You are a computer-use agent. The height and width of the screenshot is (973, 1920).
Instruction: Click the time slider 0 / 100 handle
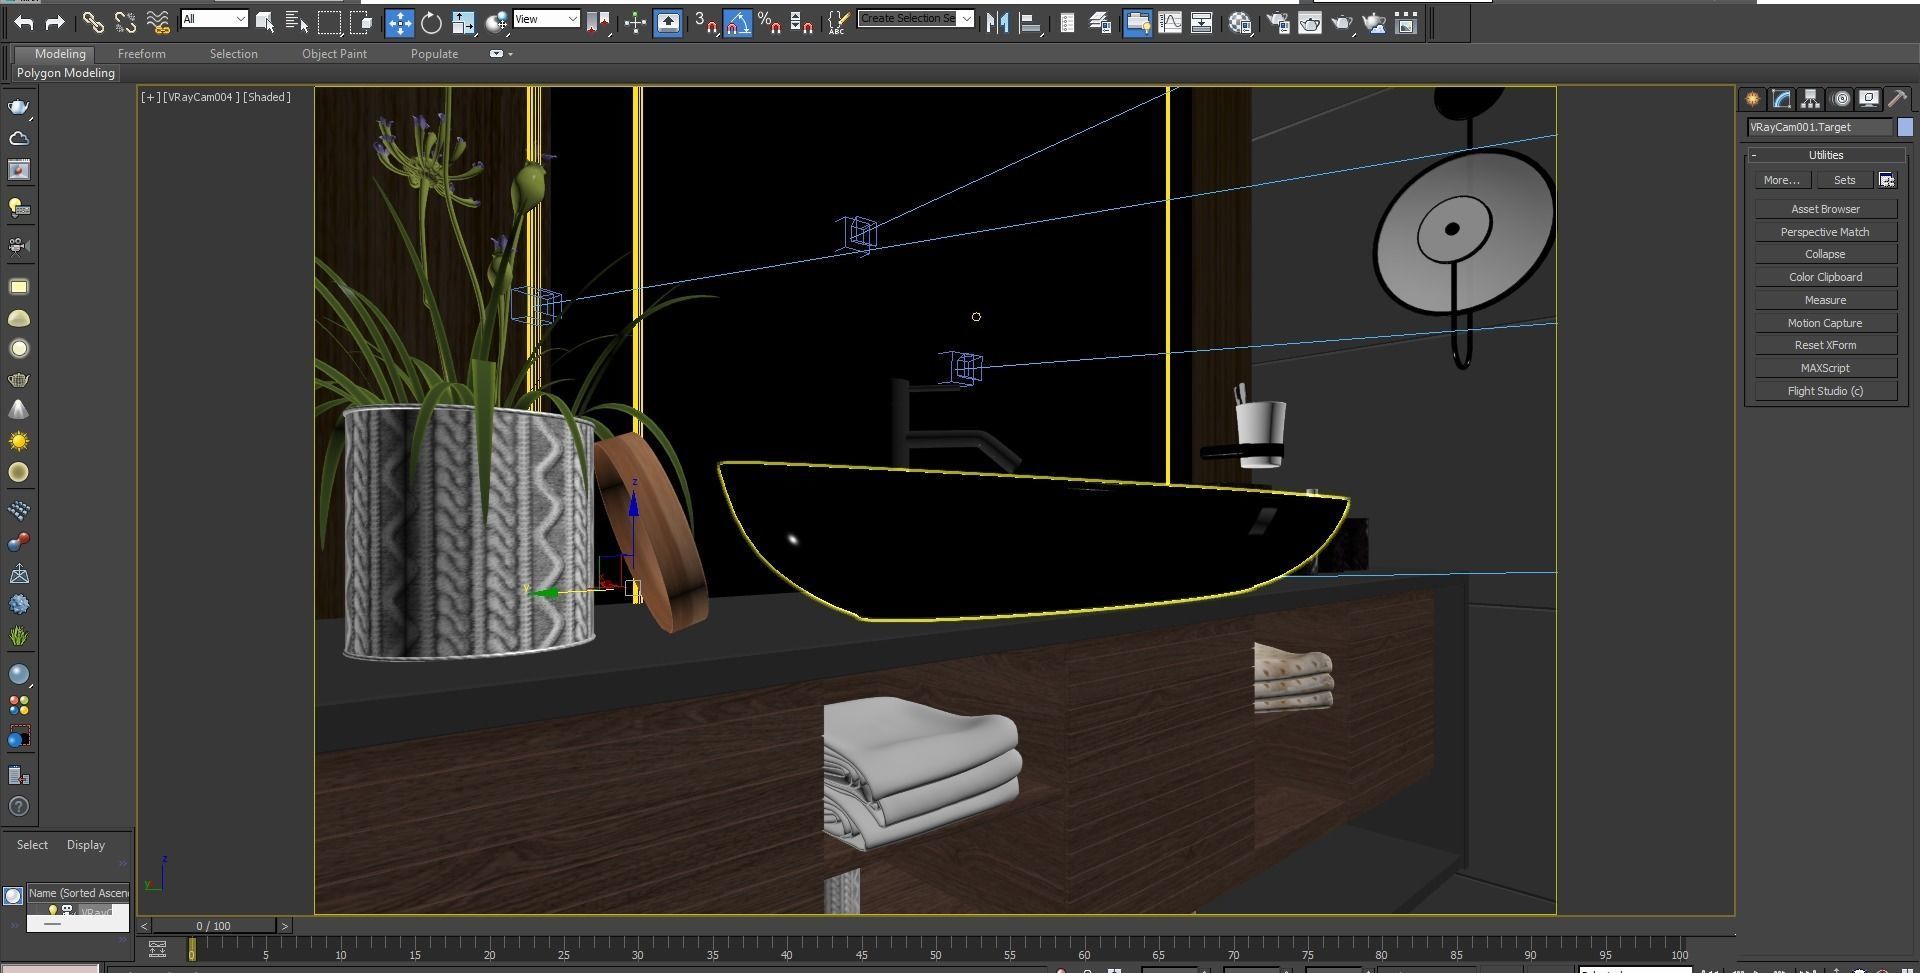click(213, 926)
